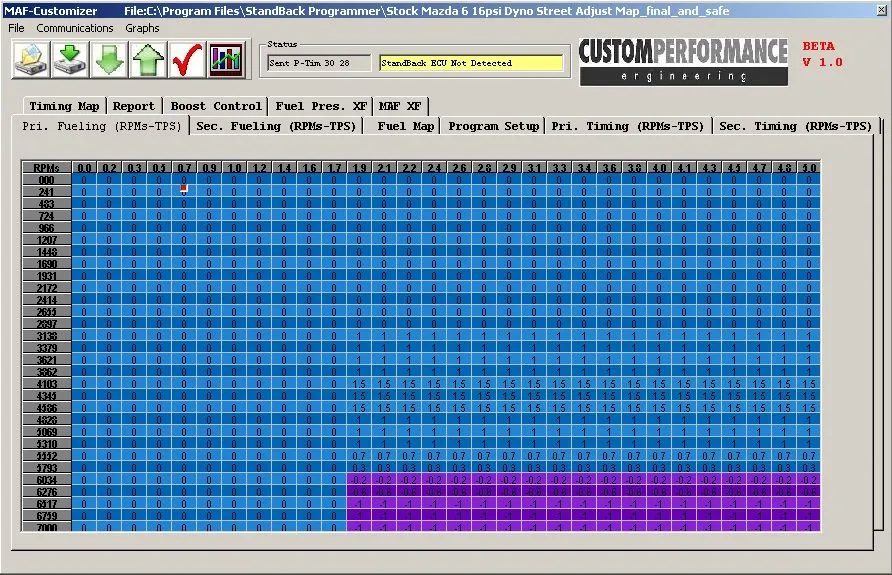
Task: Click the save-to-drive icon with green arrow
Action: click(70, 61)
